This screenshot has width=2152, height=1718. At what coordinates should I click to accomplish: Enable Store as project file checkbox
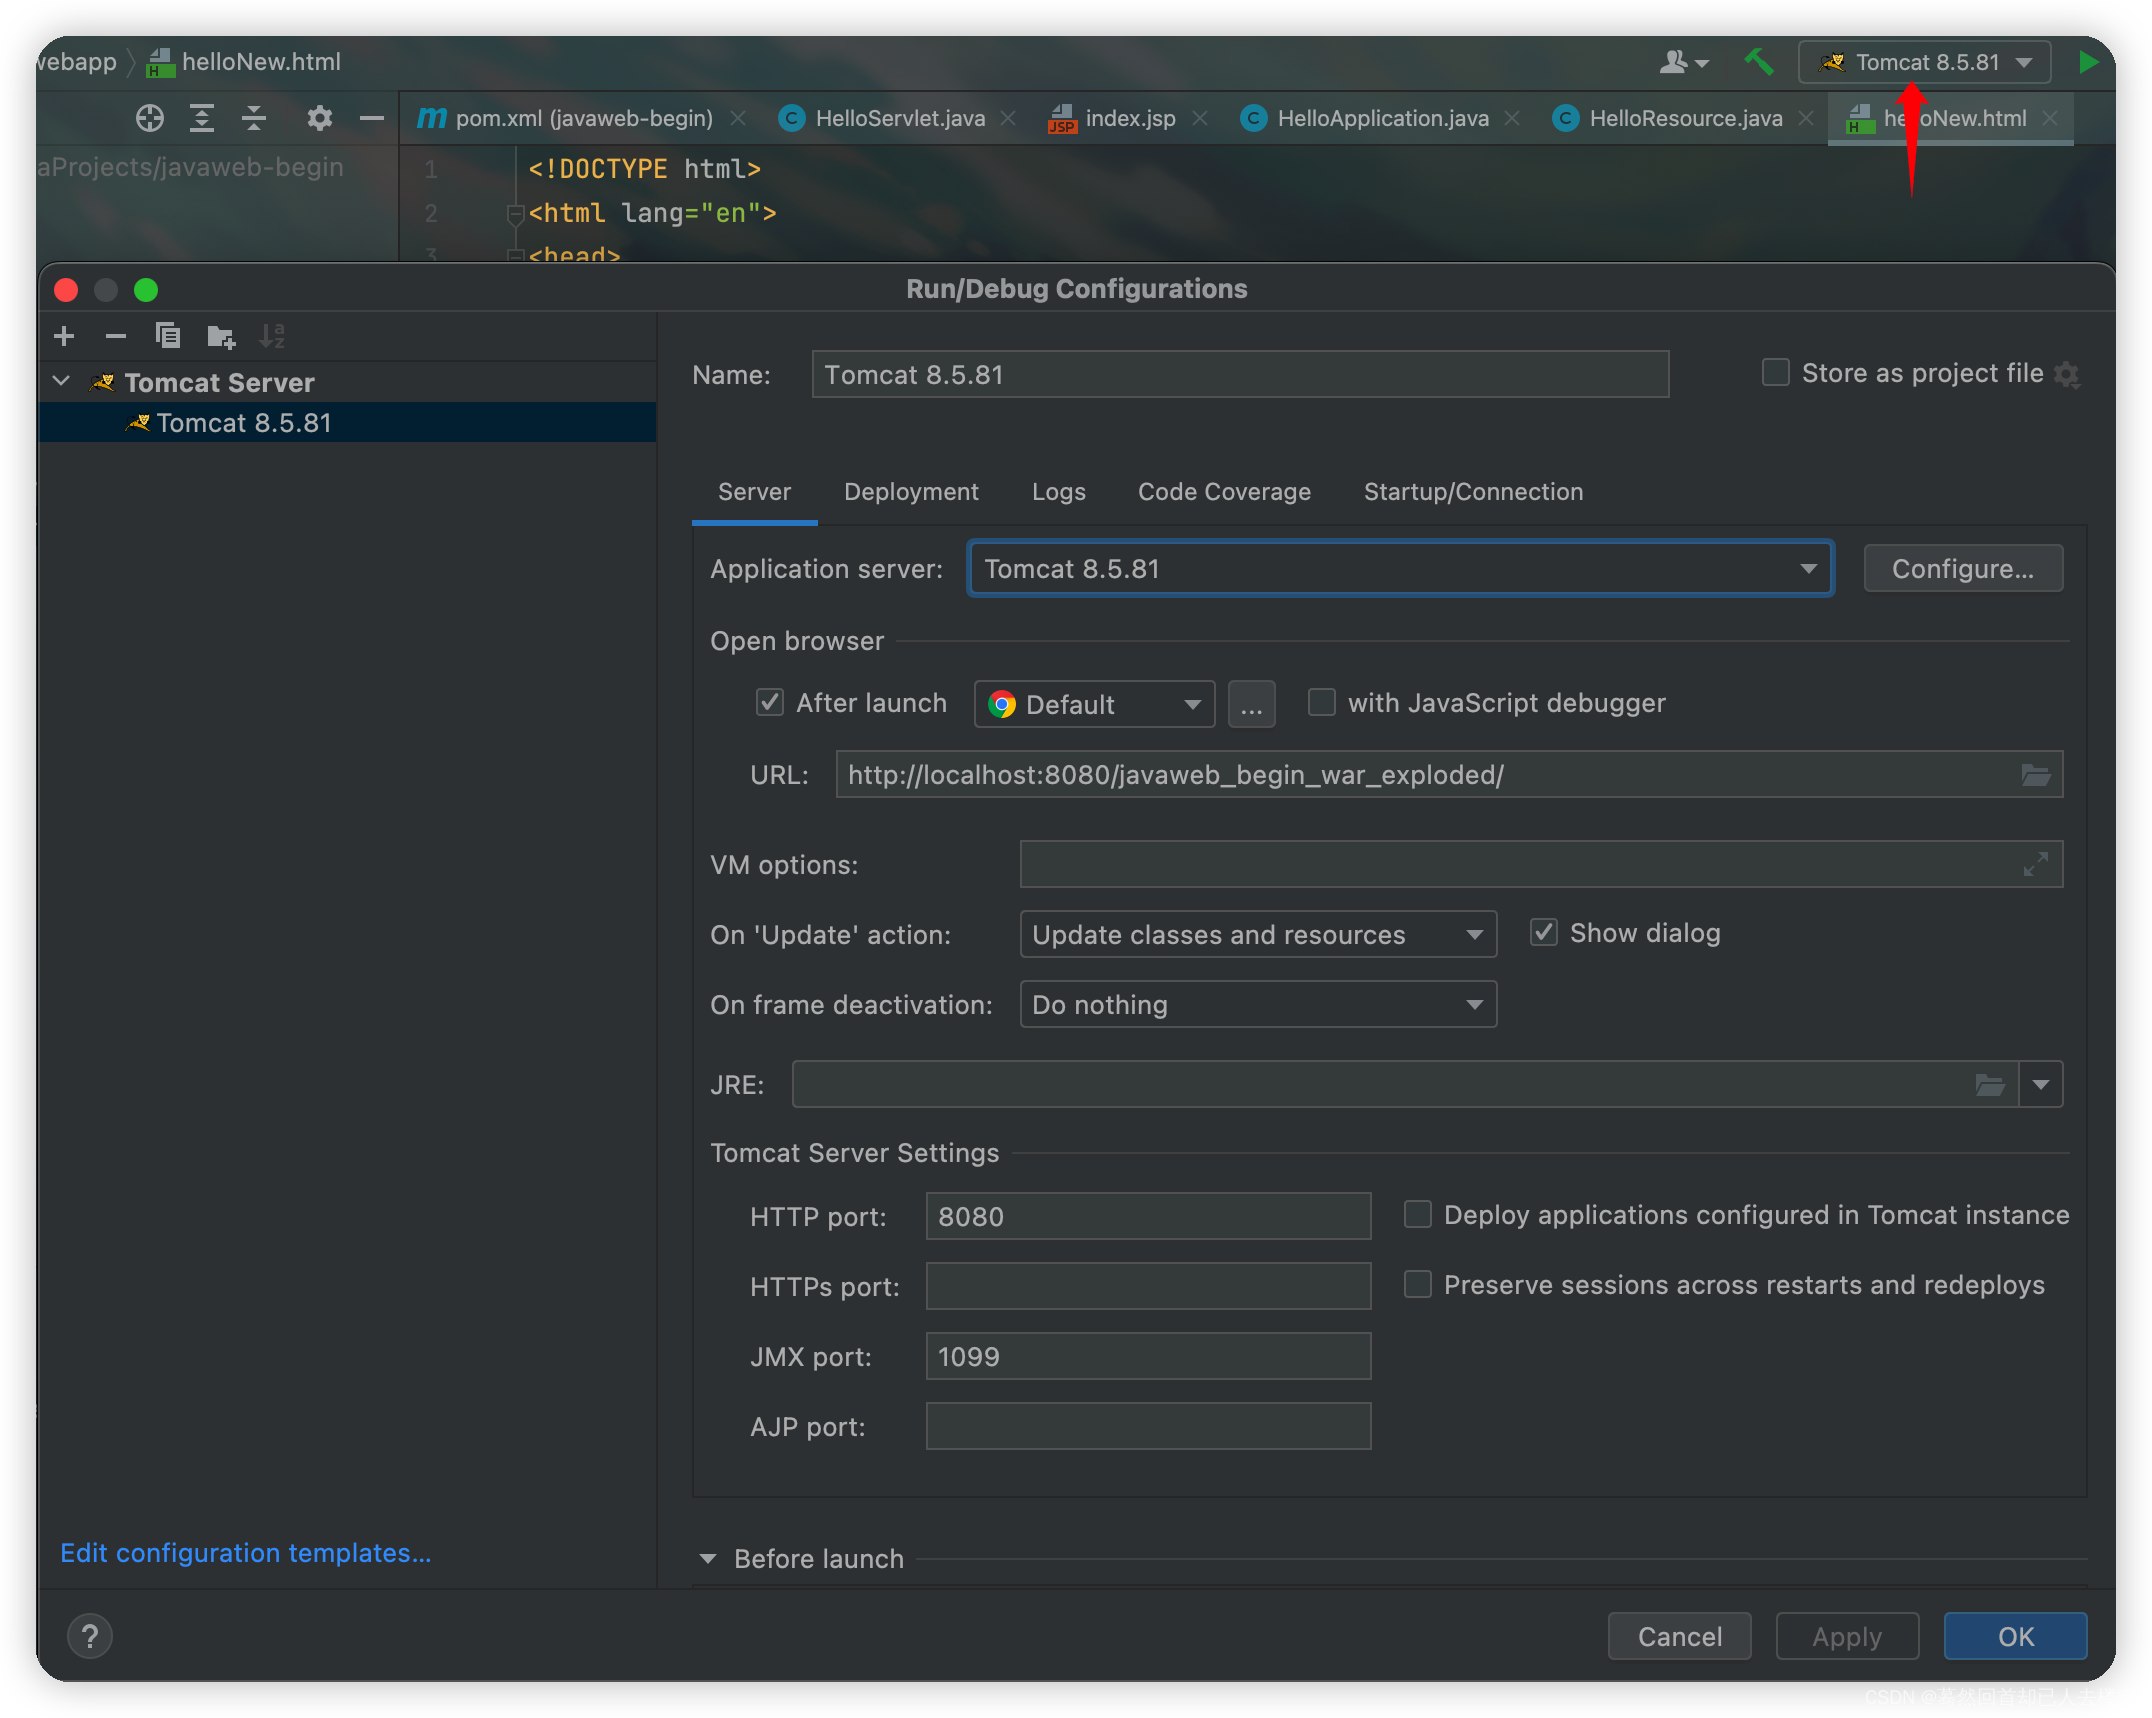coord(1772,375)
